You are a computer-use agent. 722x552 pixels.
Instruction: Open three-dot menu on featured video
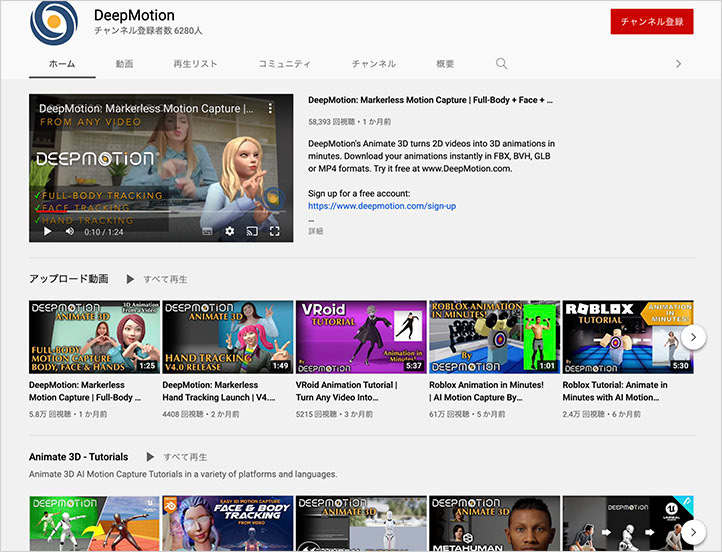click(270, 108)
